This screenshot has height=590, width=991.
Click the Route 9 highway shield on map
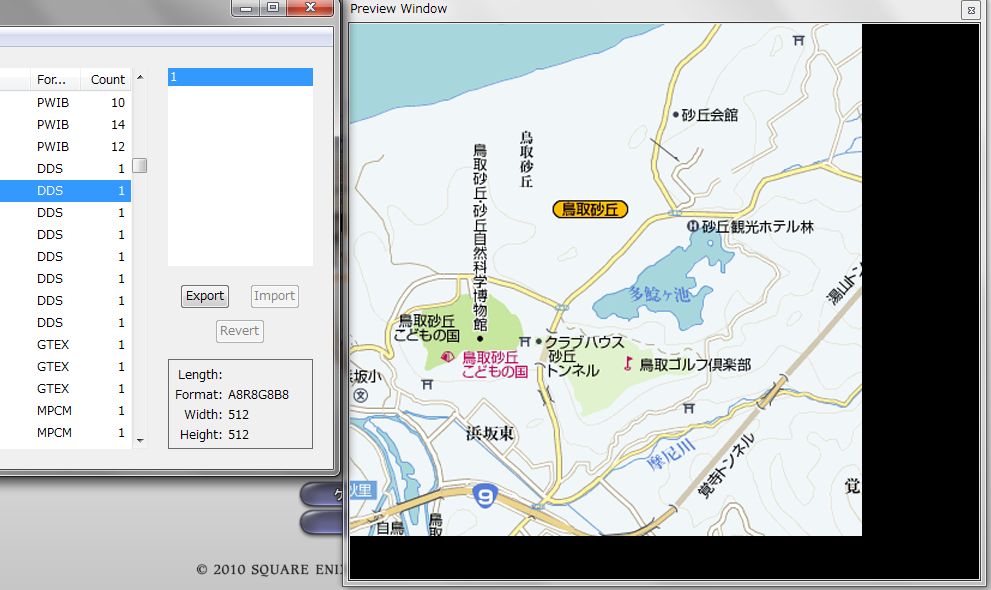pos(485,495)
